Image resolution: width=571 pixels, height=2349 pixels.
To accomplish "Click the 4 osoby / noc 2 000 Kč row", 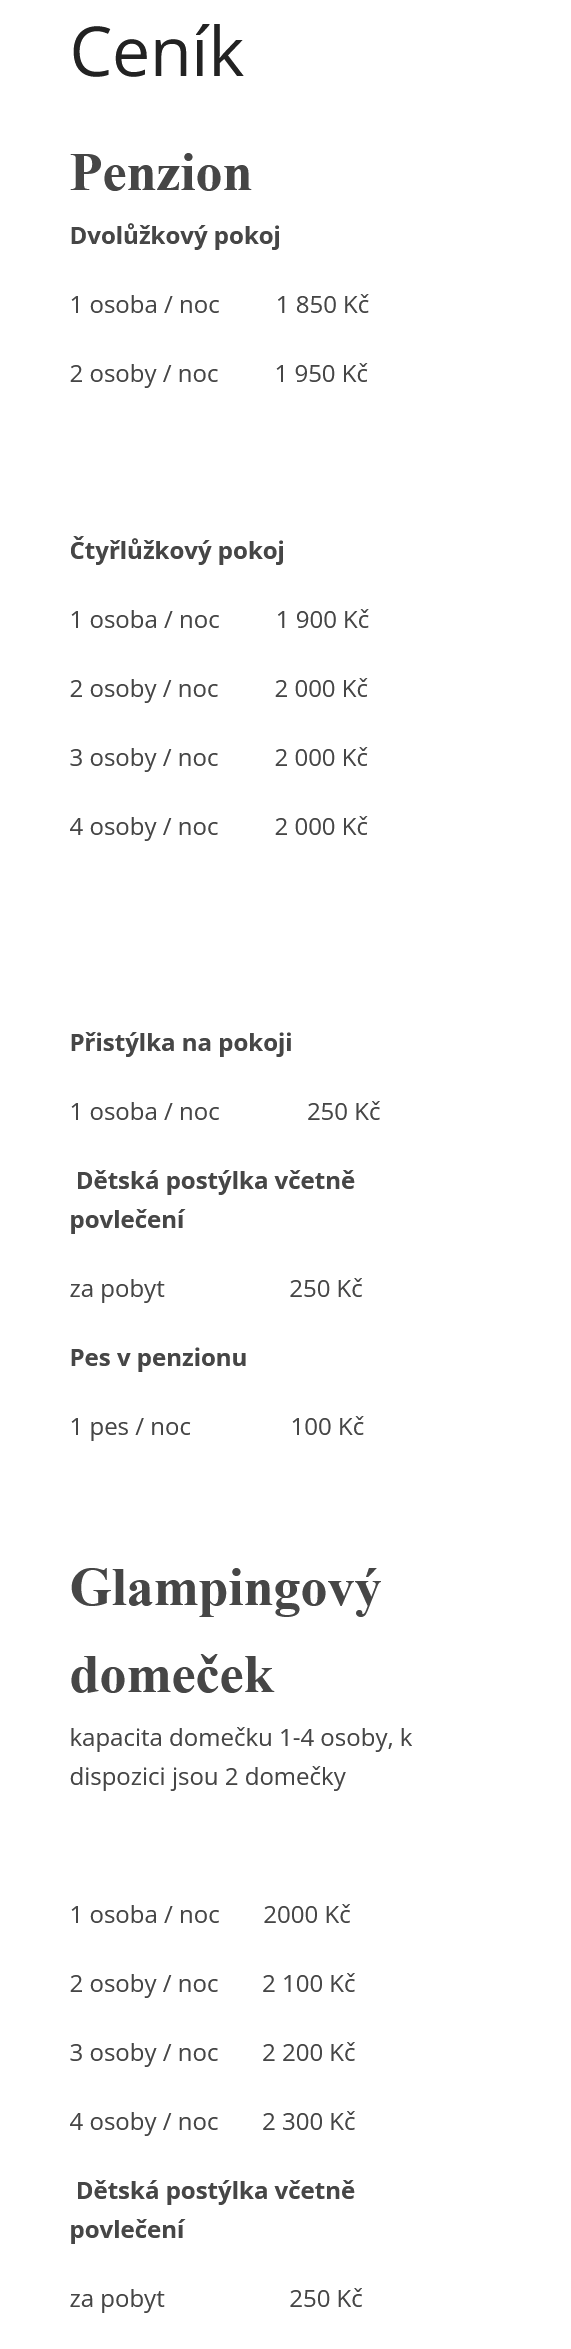I will point(219,827).
